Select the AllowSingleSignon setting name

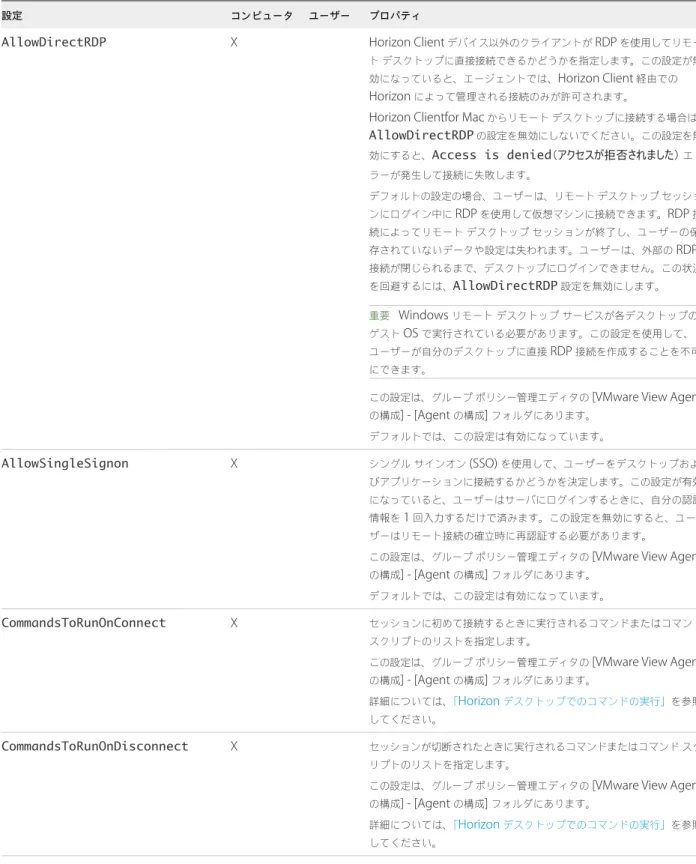(64, 463)
